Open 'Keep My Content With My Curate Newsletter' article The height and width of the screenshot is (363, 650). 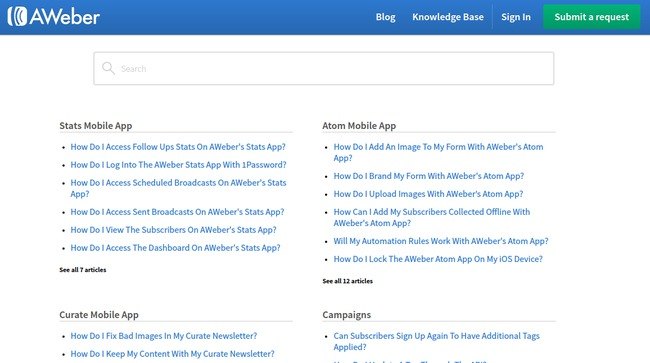click(x=172, y=354)
